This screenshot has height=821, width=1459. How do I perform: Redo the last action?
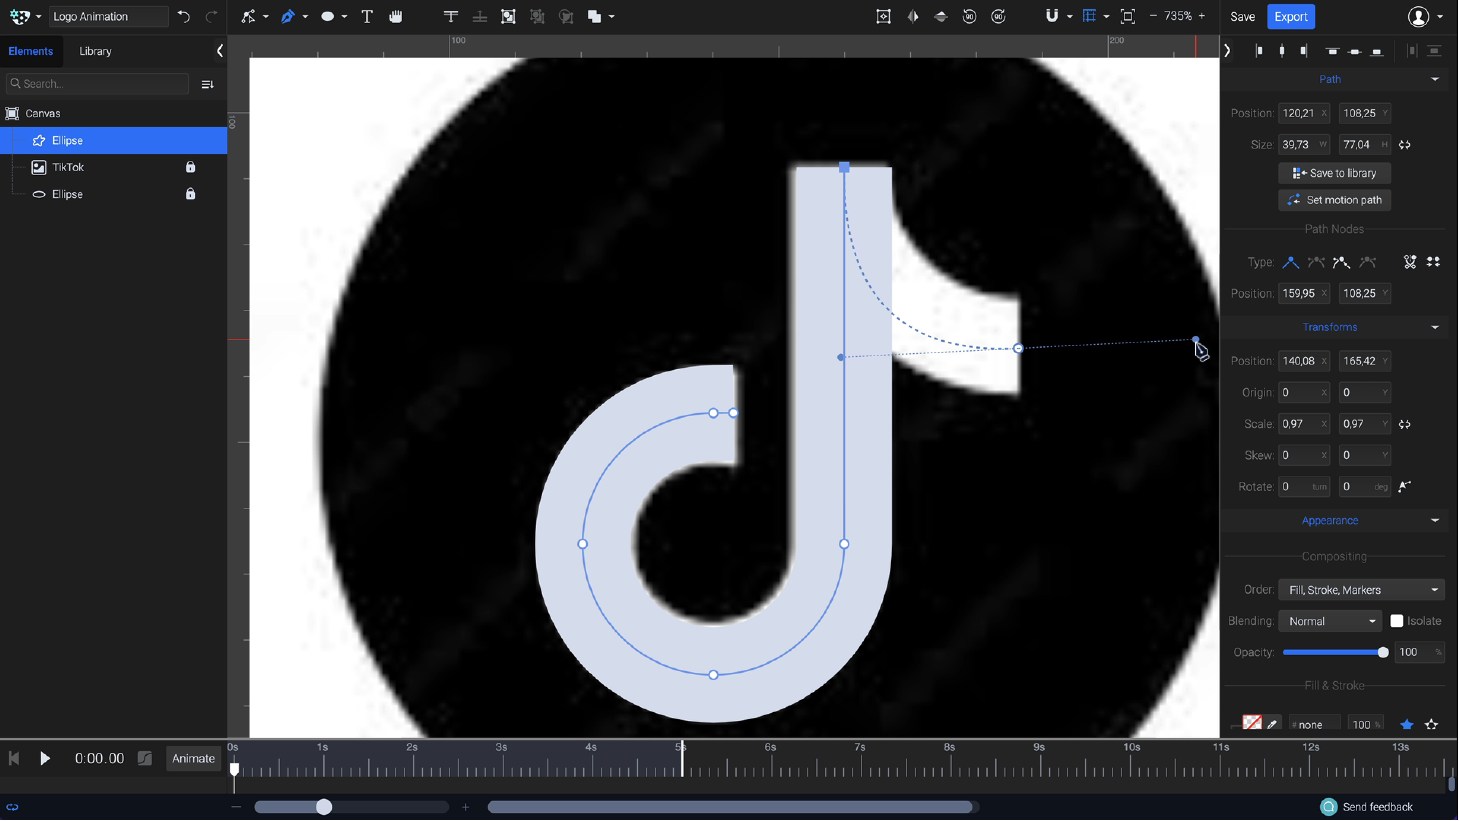point(211,16)
